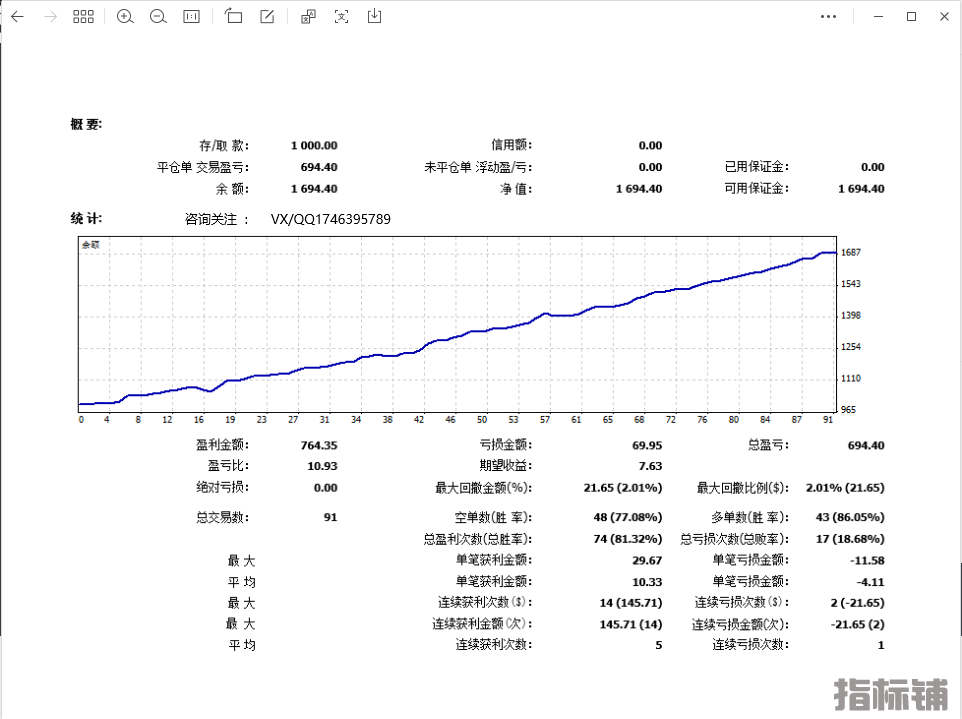Click the 总盈亏 value 694.40
The width and height of the screenshot is (962, 719).
tap(865, 445)
